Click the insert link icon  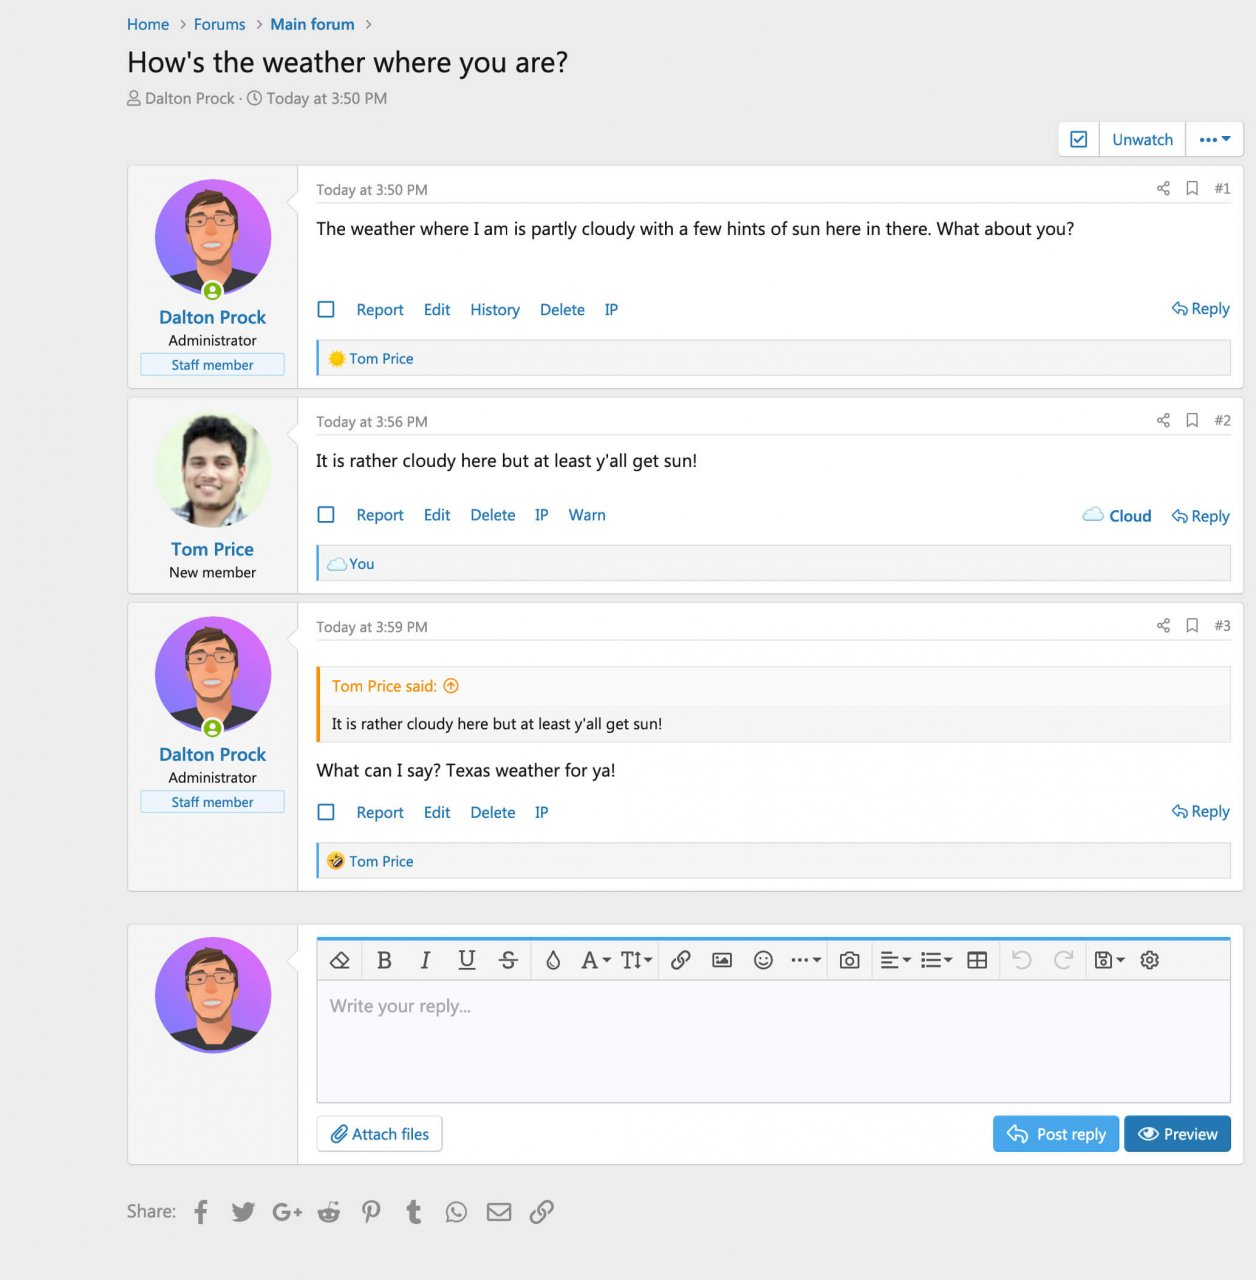point(681,960)
